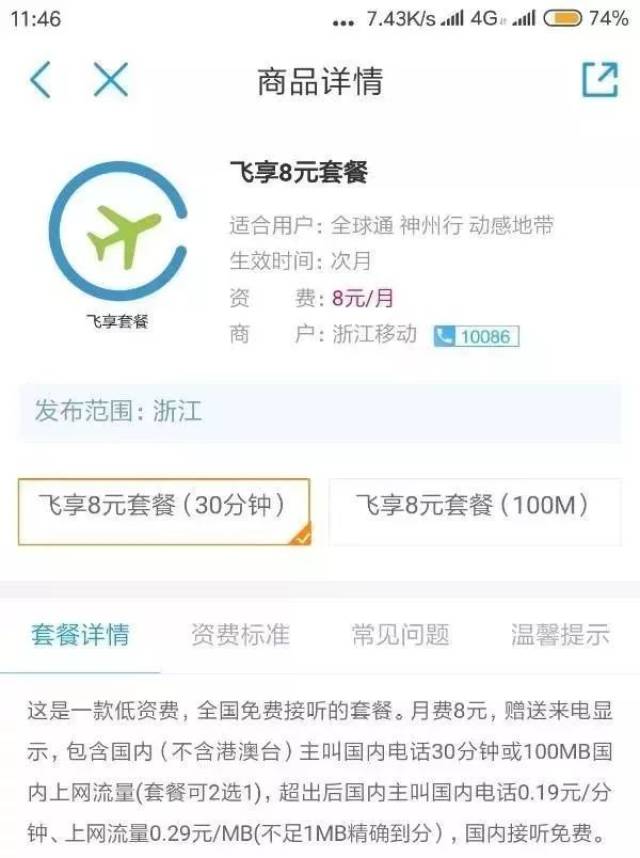Tap the 浙江移动 merchant name
The width and height of the screenshot is (640, 858).
(x=374, y=334)
